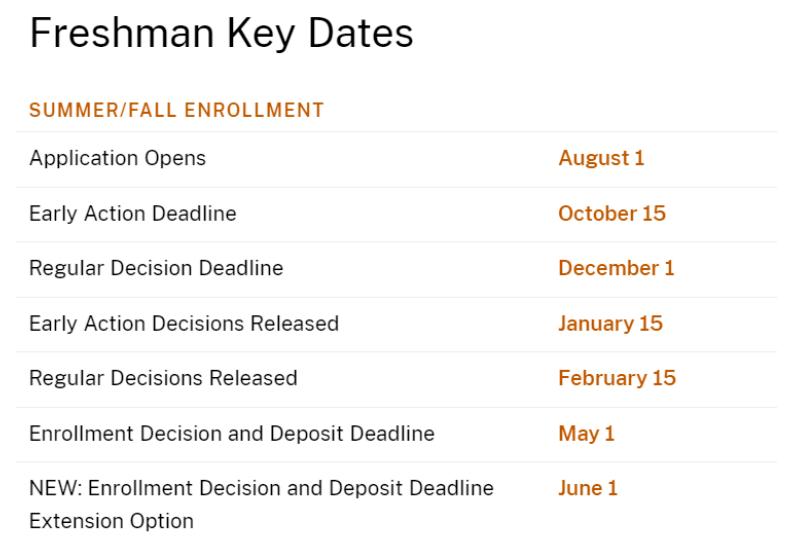Select the SUMMER/FALL ENROLLMENT section header
The image size is (790, 544).
pos(176,110)
